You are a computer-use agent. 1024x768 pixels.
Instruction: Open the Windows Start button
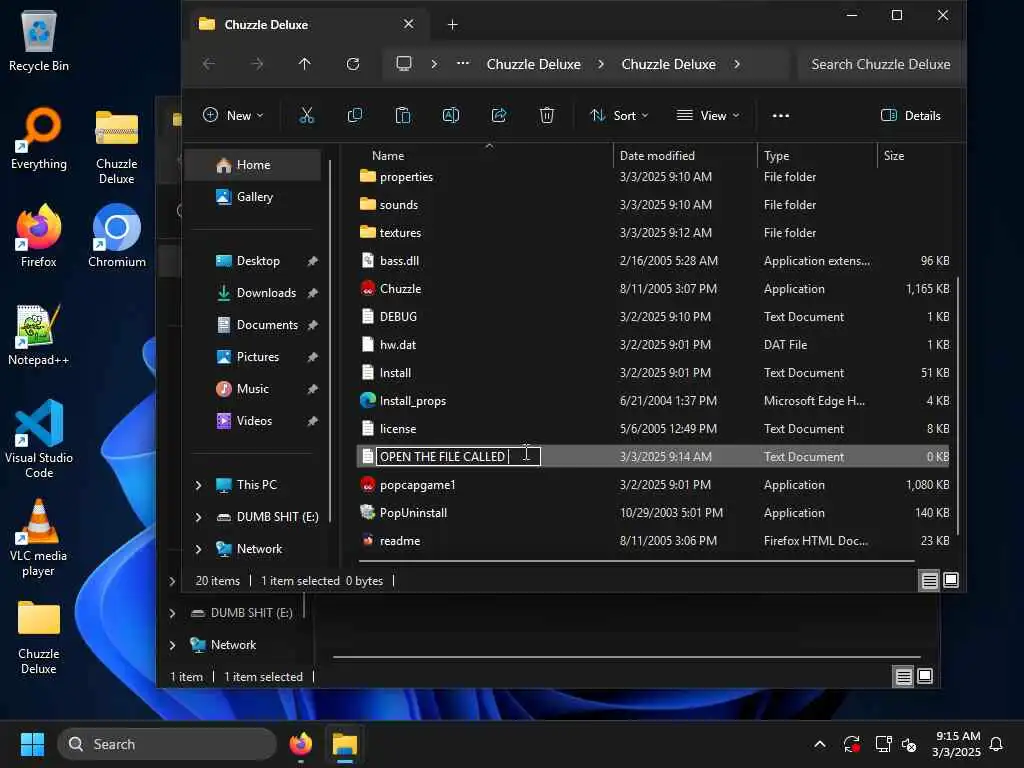[32, 744]
